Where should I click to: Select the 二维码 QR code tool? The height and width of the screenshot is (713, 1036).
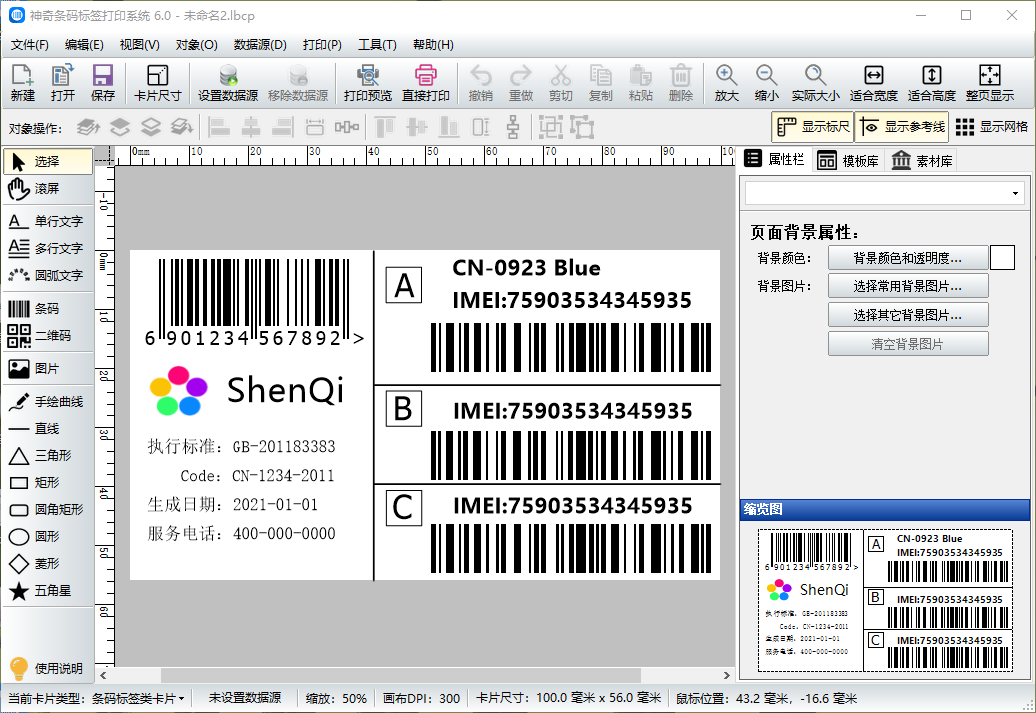[46, 336]
